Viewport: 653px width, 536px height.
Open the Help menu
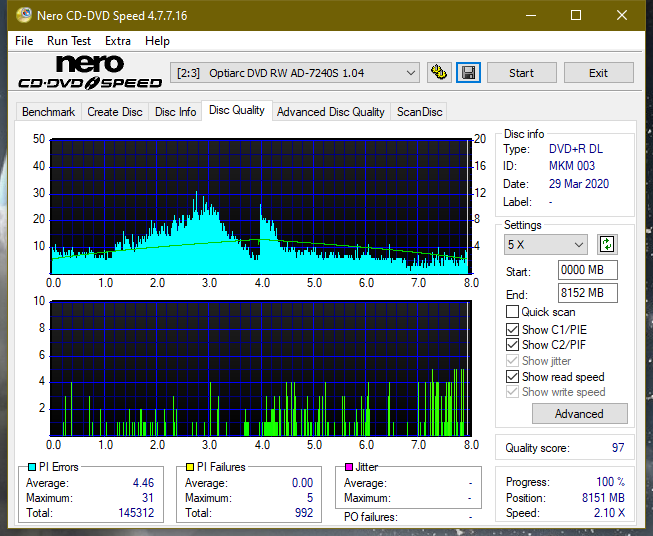157,41
